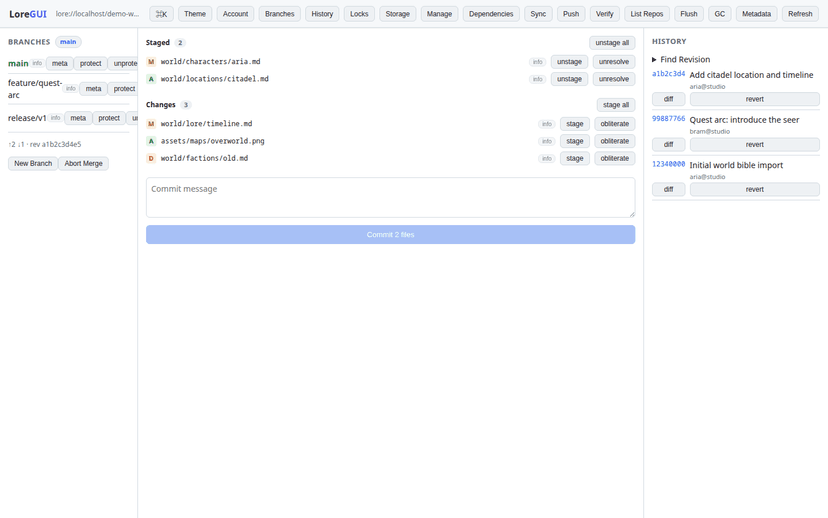The width and height of the screenshot is (828, 518).
Task: Click the A status badge for citadel.md
Action: (x=151, y=79)
